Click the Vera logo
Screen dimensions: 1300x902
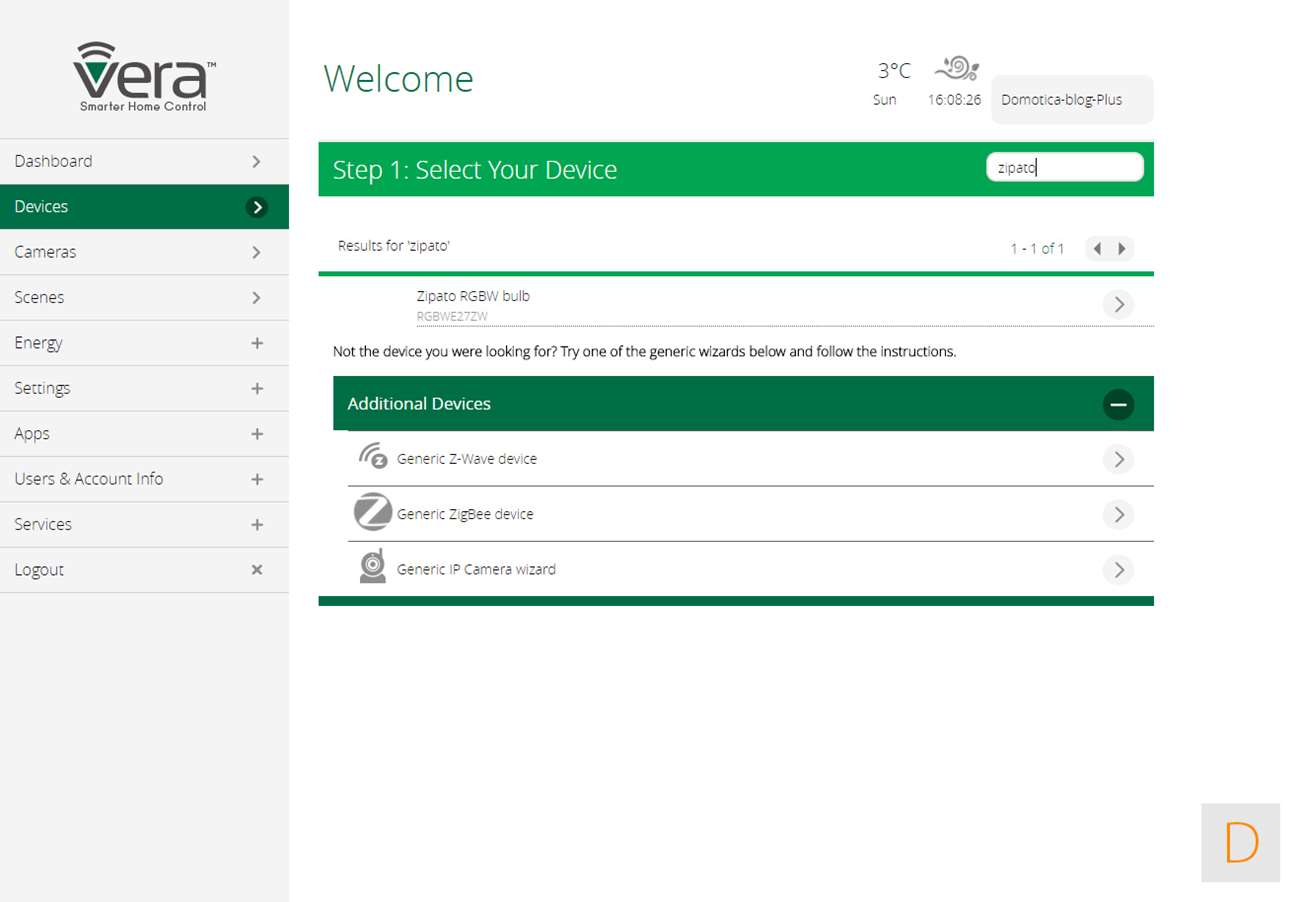[144, 77]
